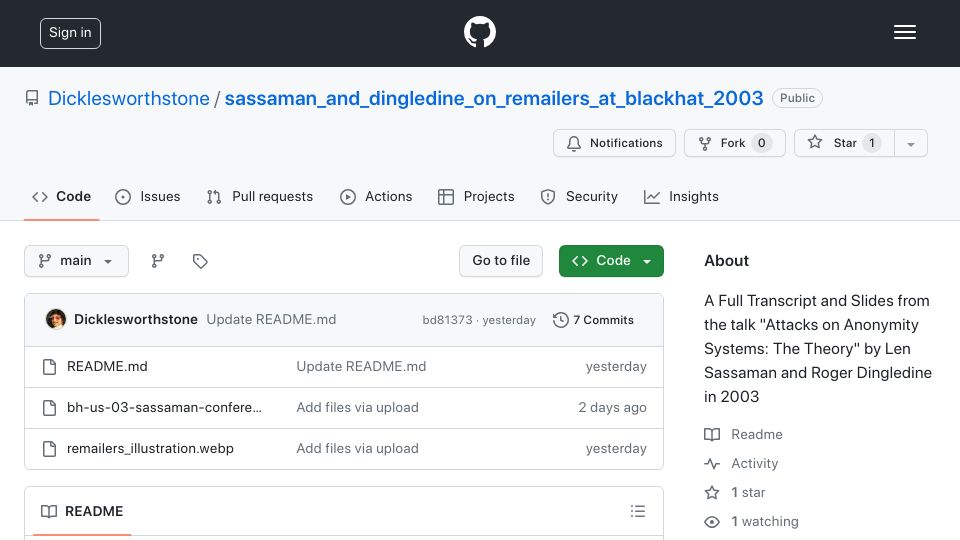Open the remailers_illustration.webp file

click(x=150, y=449)
